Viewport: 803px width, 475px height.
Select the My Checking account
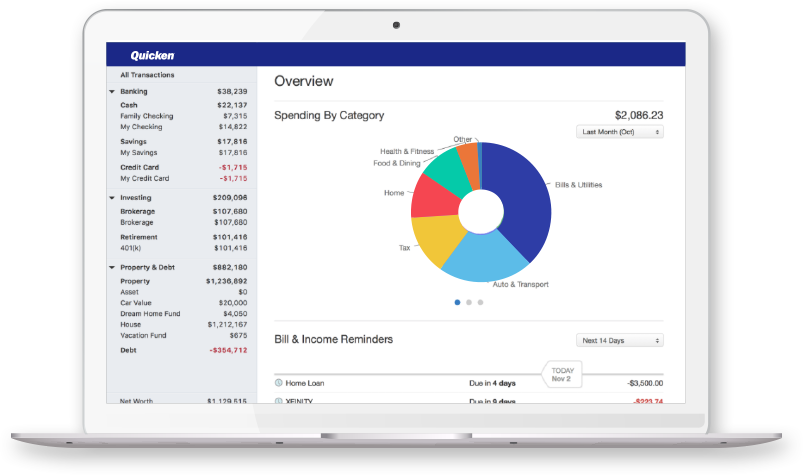[183, 127]
